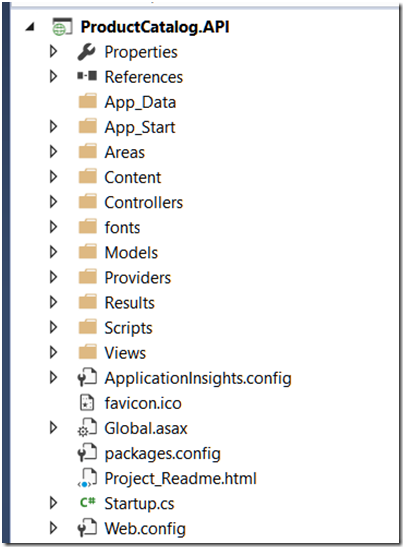Image resolution: width=405 pixels, height=549 pixels.
Task: Click the Global.asax gear file icon
Action: point(87,428)
